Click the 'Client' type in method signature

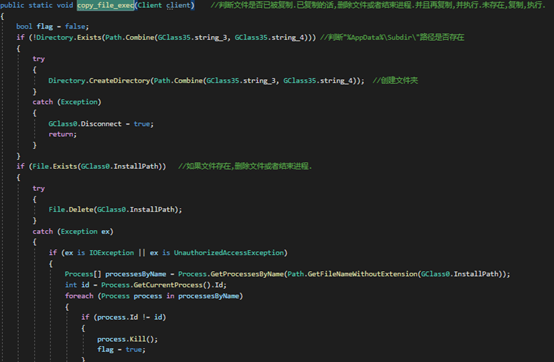pyautogui.click(x=150, y=5)
